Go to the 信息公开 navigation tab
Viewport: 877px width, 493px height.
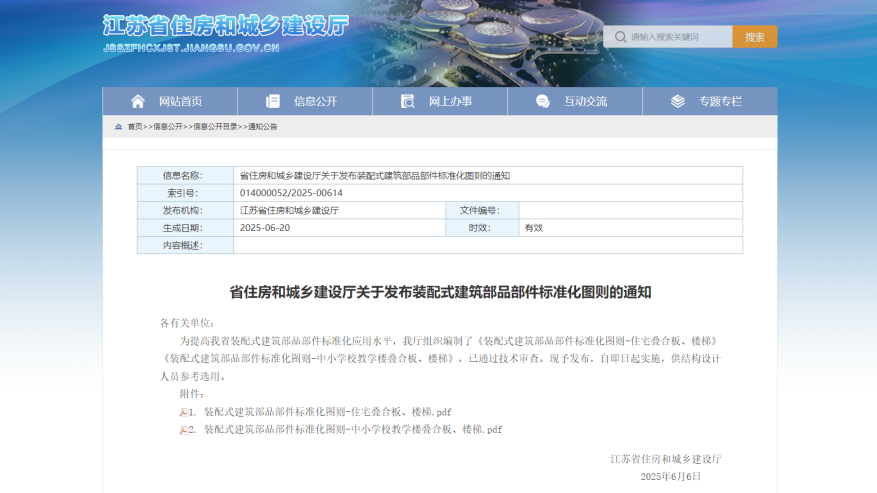315,101
